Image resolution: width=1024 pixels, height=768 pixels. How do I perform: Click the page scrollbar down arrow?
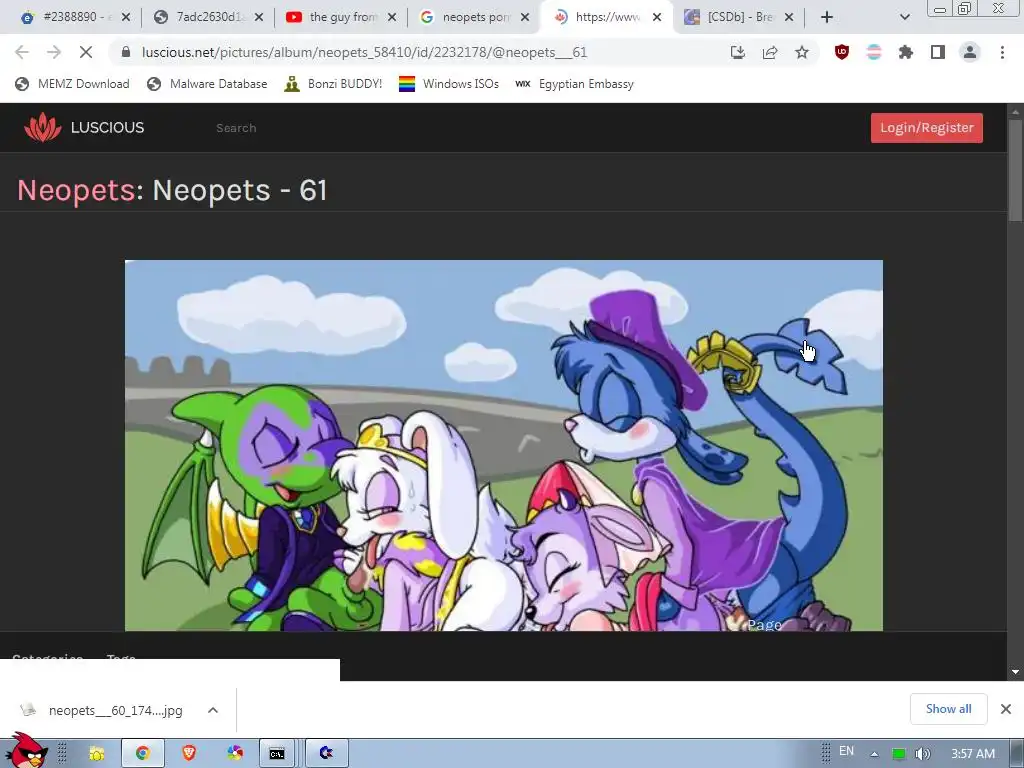pos(1016,672)
